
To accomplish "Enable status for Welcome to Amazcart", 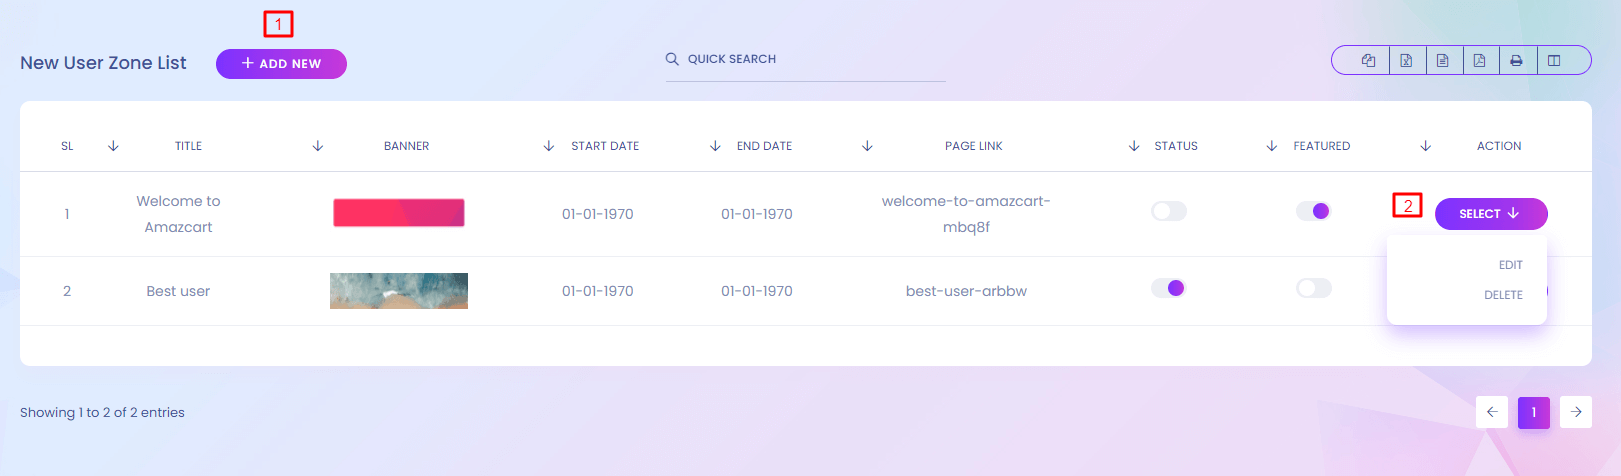I will pyautogui.click(x=1168, y=211).
